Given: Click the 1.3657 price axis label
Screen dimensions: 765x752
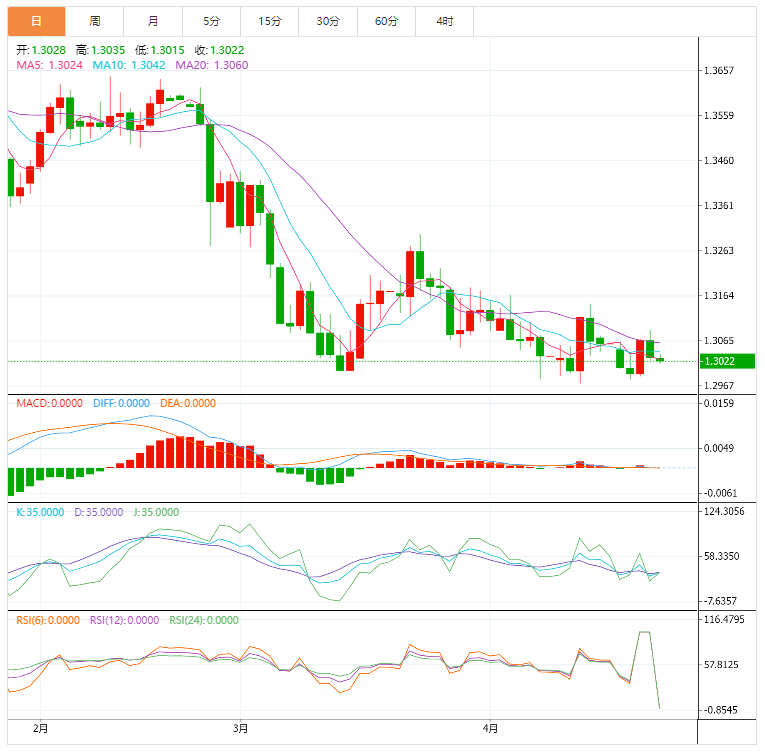Looking at the screenshot, I should click(719, 71).
